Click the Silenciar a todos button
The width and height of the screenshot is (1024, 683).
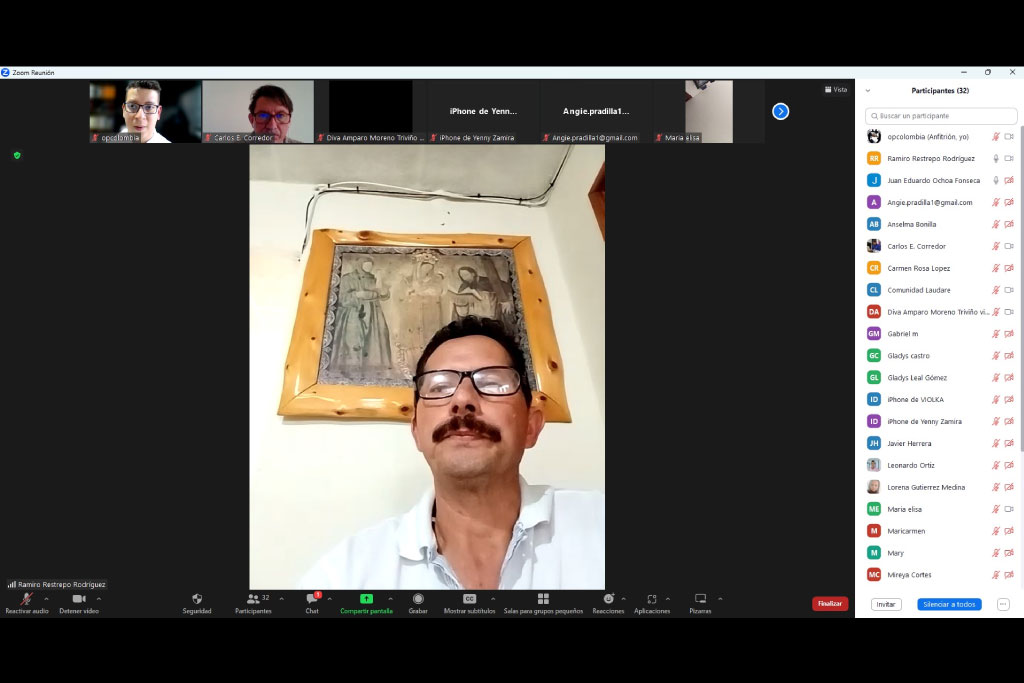click(x=949, y=604)
